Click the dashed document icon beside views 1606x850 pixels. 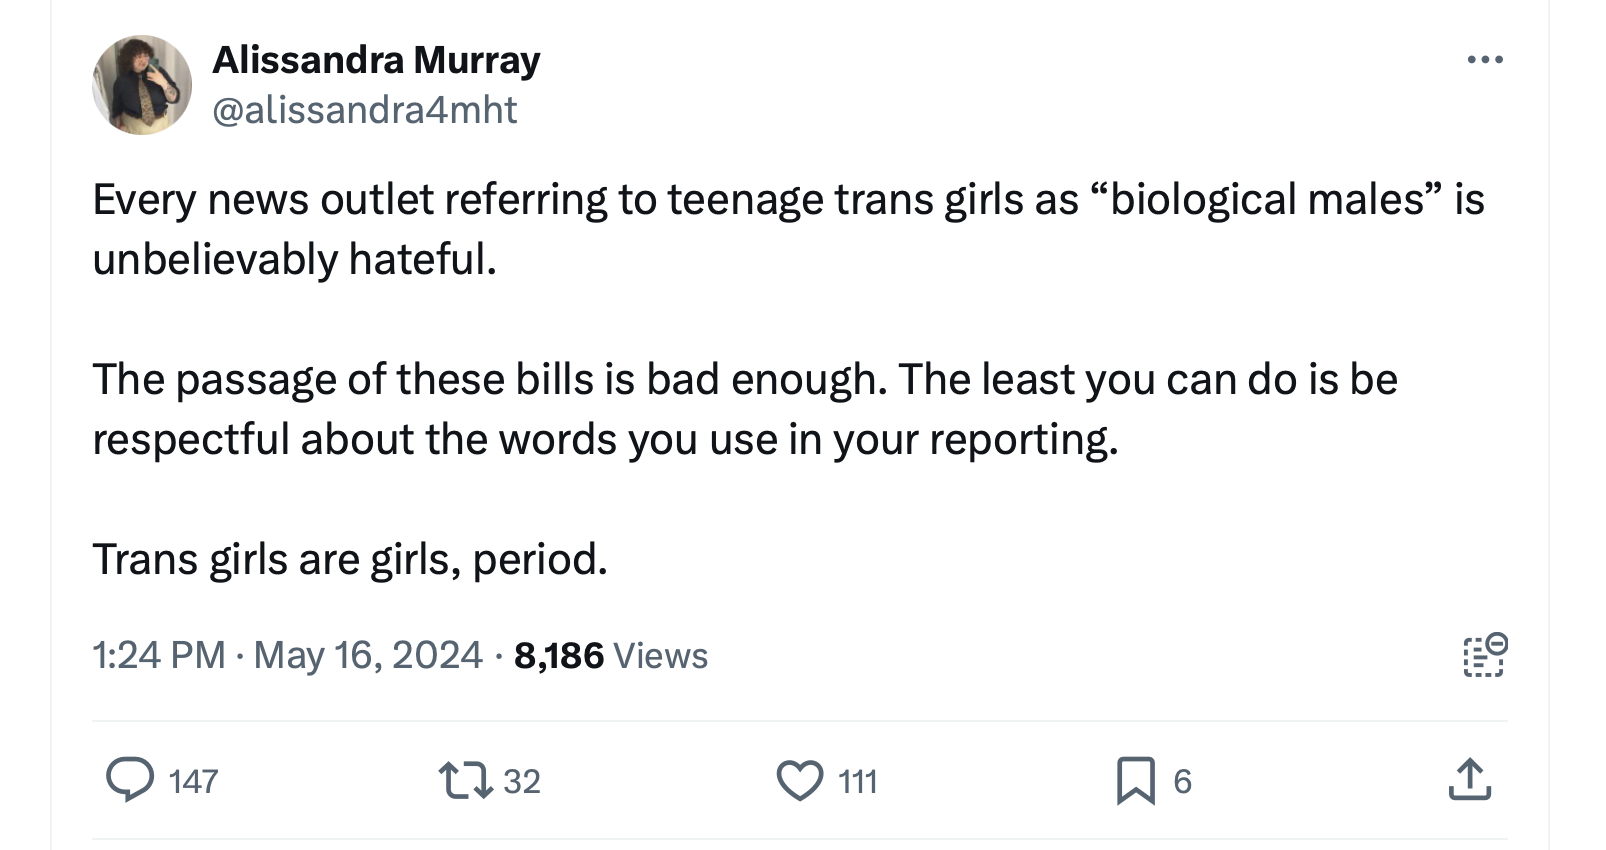[1485, 656]
